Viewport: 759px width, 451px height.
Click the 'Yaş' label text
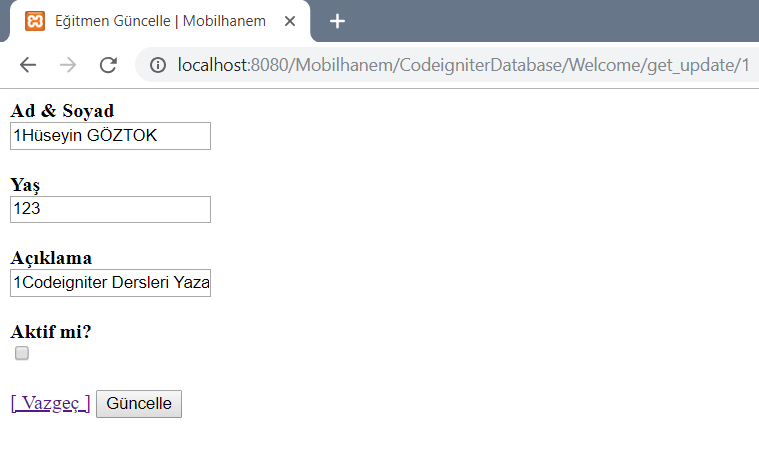[25, 184]
